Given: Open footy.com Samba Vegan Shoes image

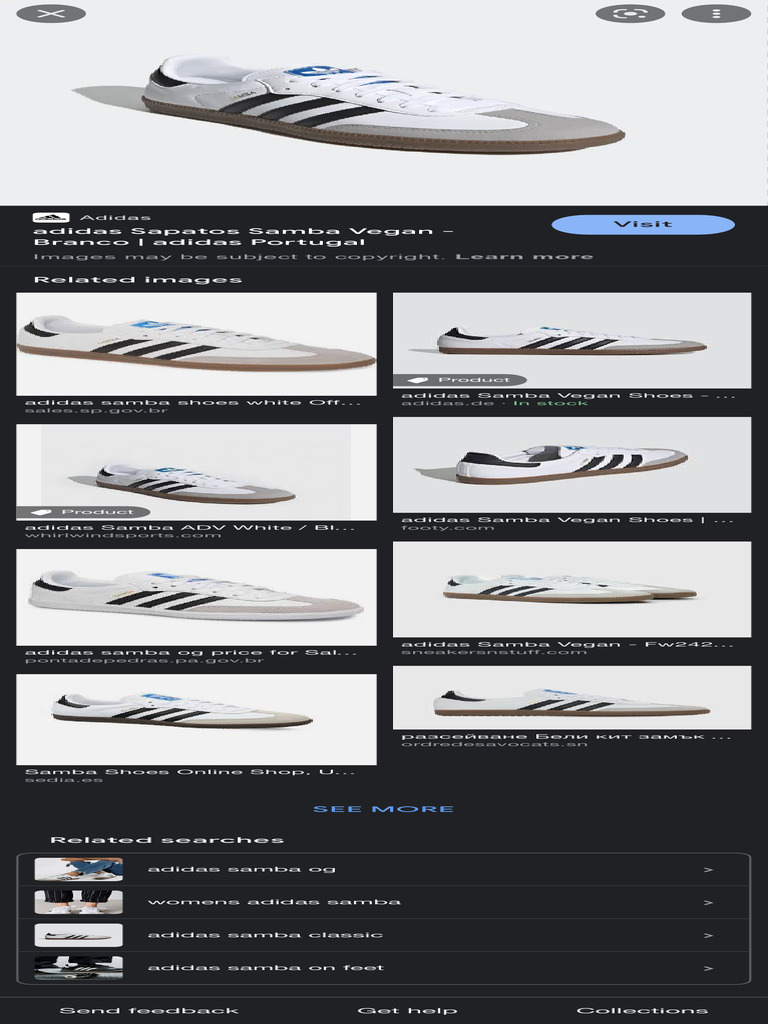Looking at the screenshot, I should (572, 464).
